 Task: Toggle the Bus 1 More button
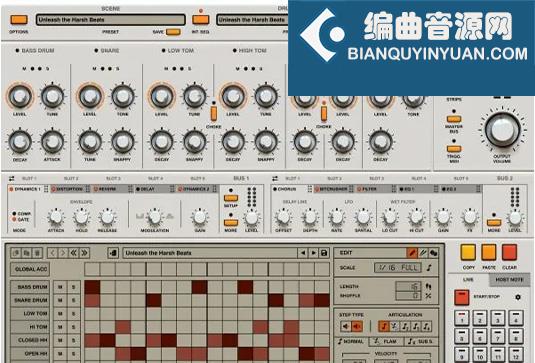tap(231, 223)
